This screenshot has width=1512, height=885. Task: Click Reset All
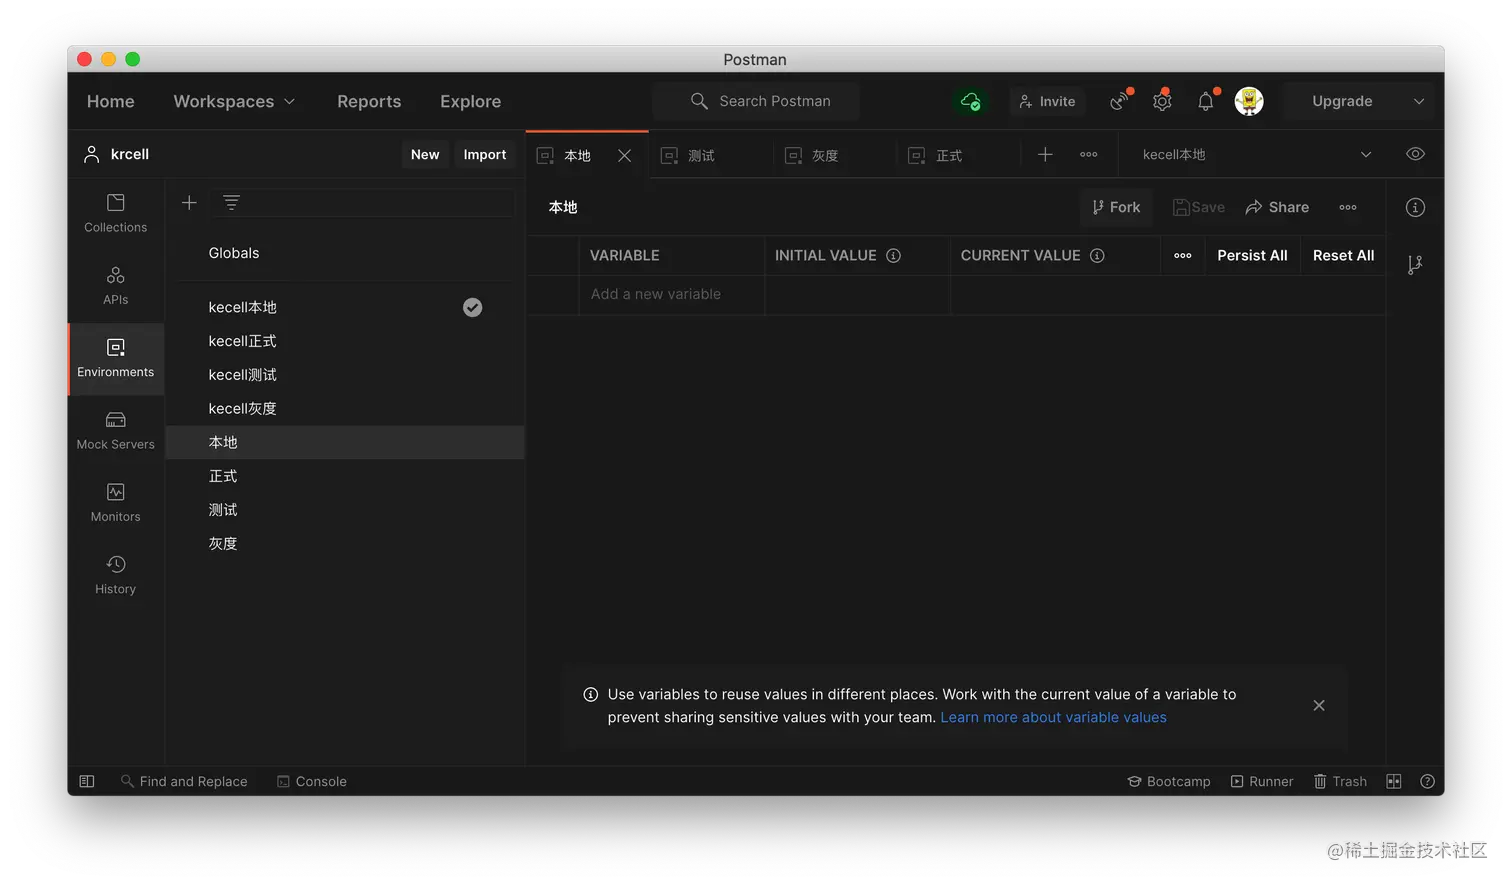(1343, 255)
